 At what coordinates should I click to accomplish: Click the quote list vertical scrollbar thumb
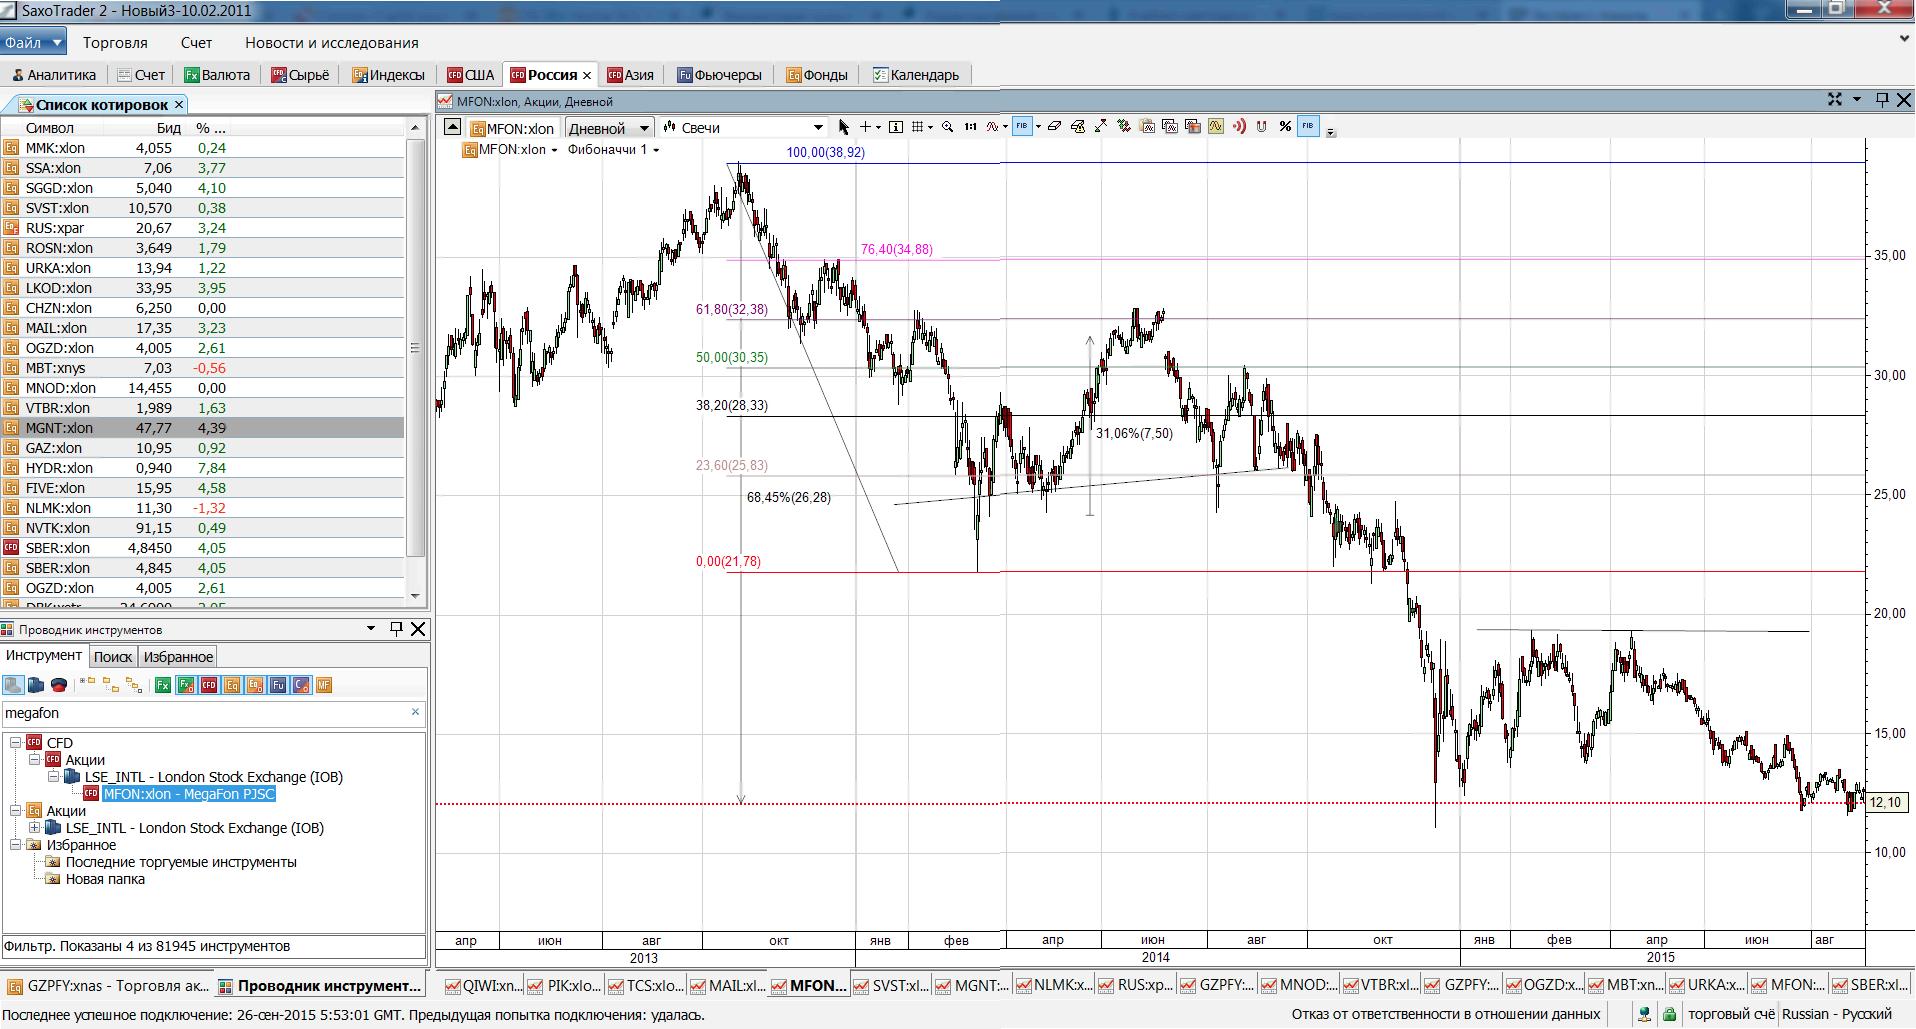pos(415,348)
